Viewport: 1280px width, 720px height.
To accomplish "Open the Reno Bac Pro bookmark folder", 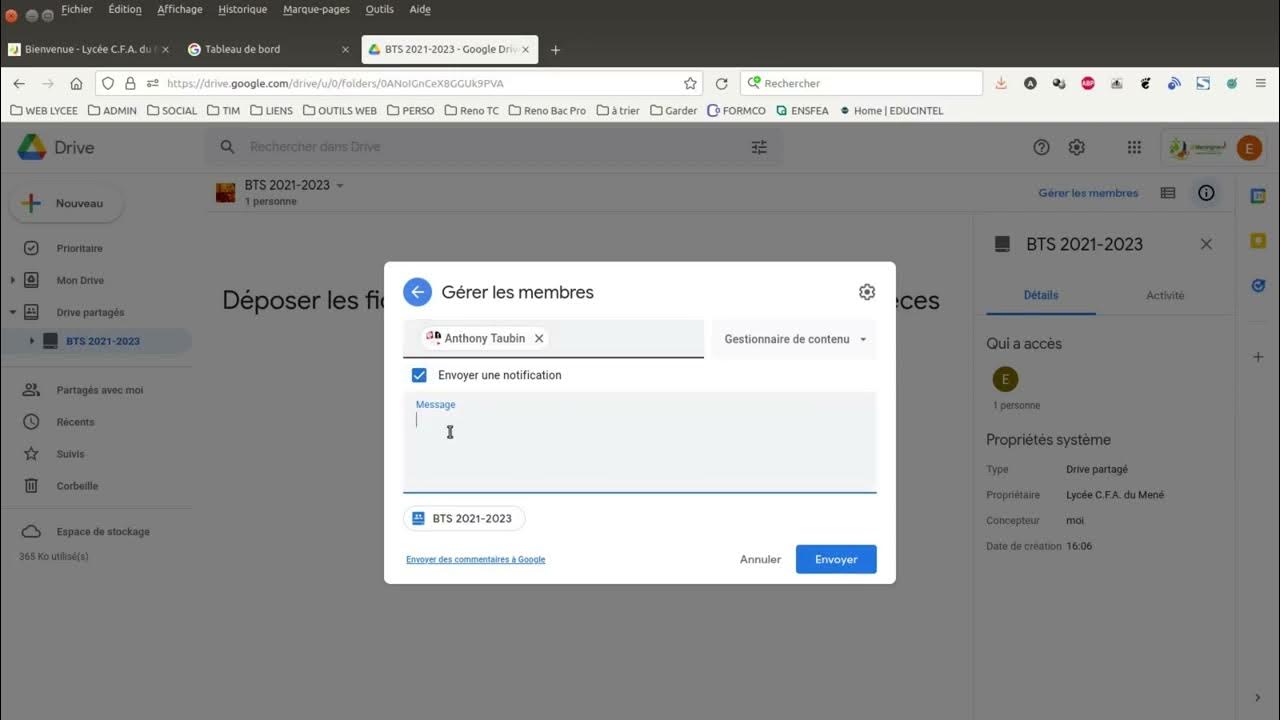I will pos(547,111).
